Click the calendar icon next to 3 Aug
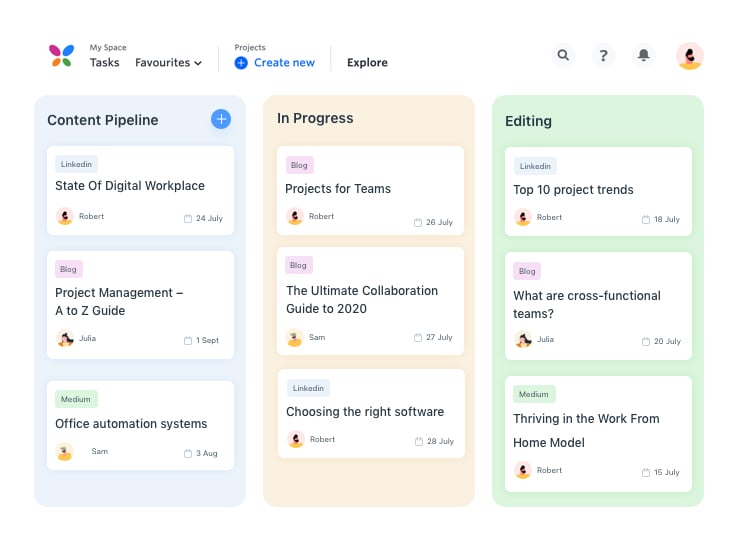Screen dimensions: 743x547 pyautogui.click(x=188, y=454)
